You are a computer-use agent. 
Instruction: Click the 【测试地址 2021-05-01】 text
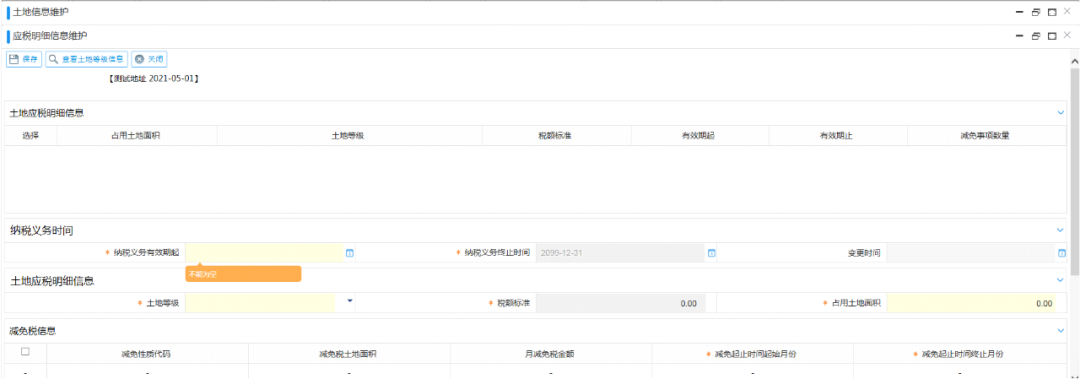tap(154, 79)
